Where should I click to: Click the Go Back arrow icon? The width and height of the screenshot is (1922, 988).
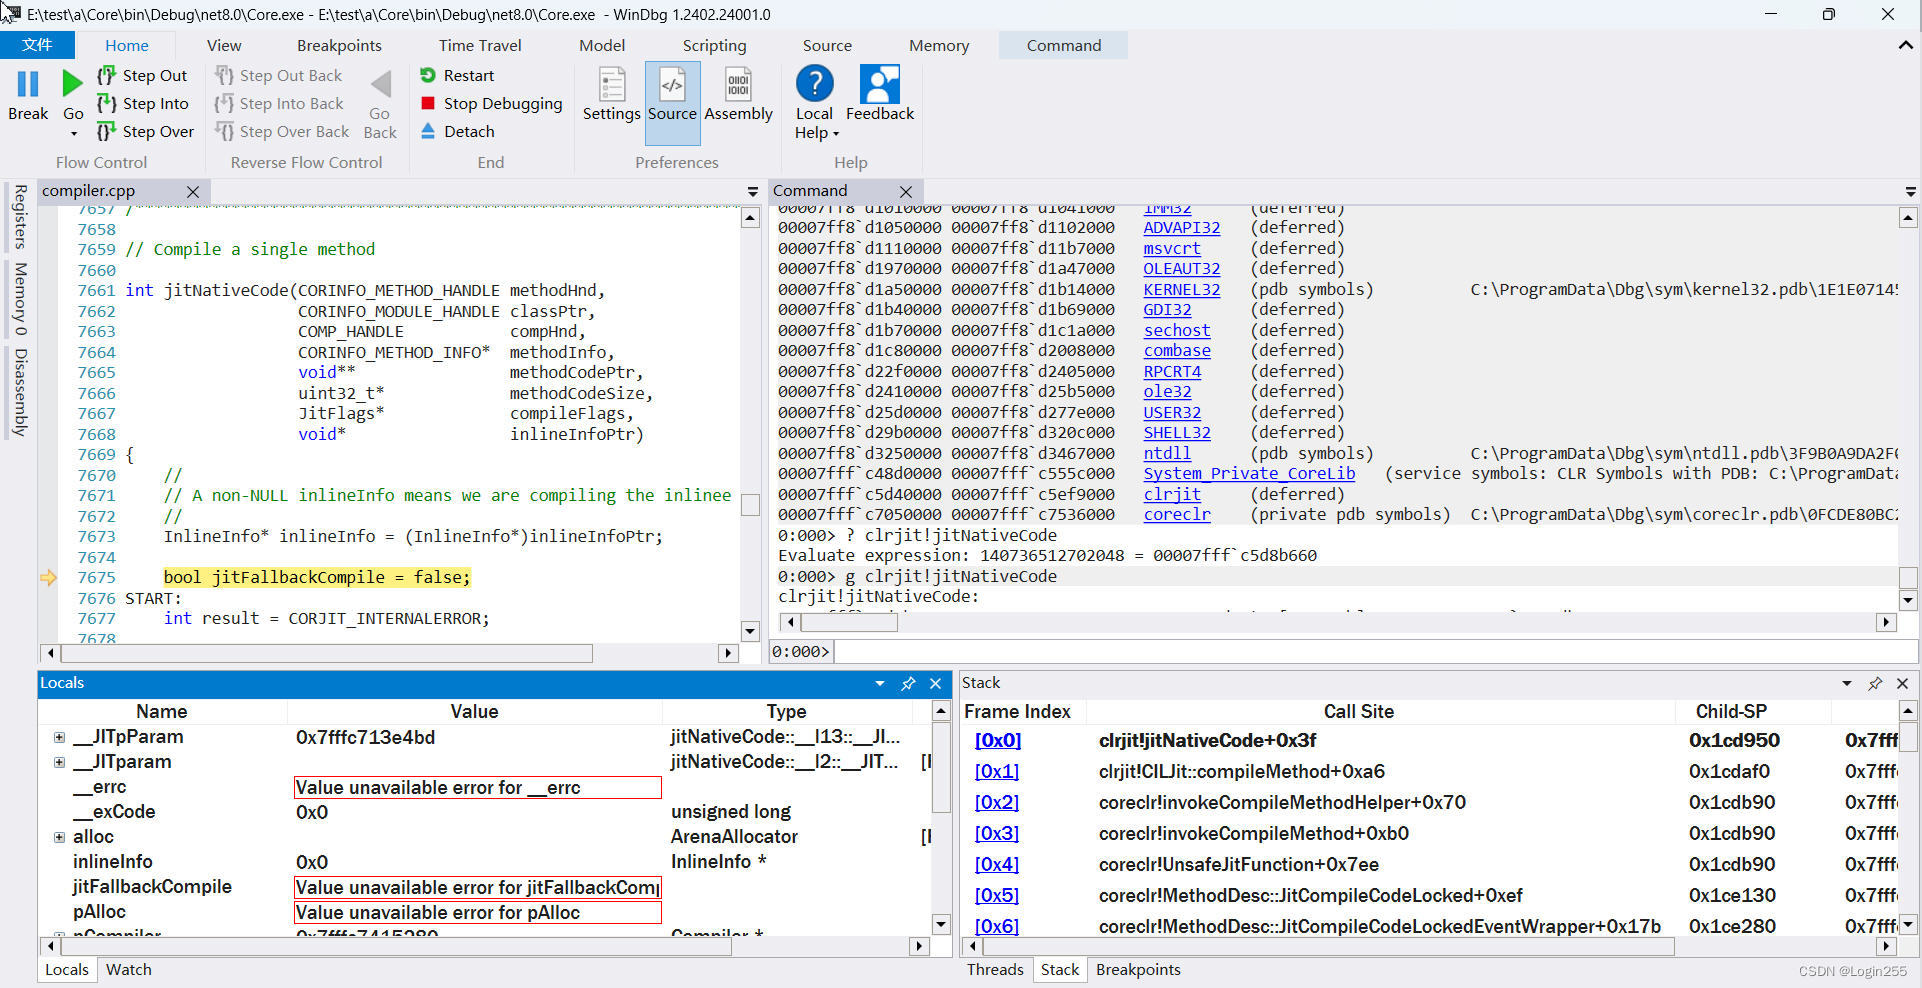[380, 84]
